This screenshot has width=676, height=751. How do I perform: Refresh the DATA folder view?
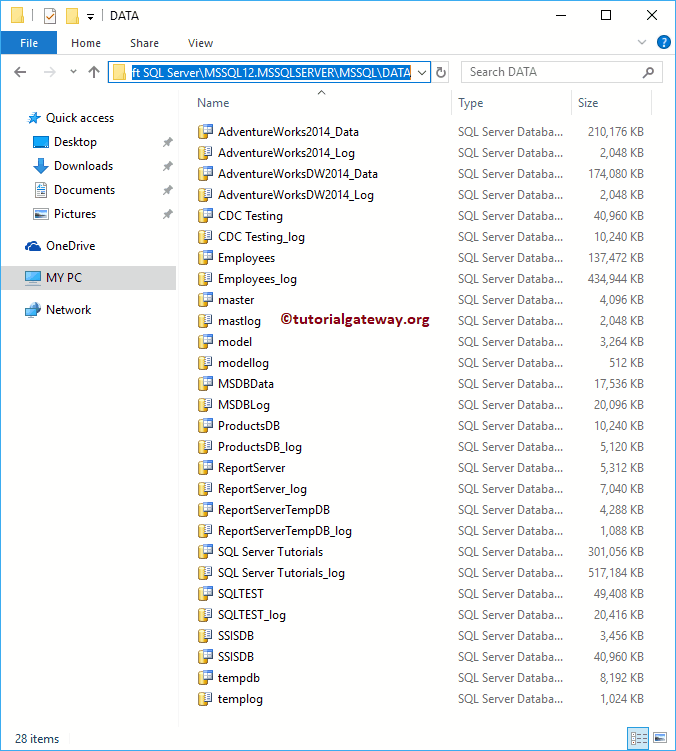tap(441, 72)
